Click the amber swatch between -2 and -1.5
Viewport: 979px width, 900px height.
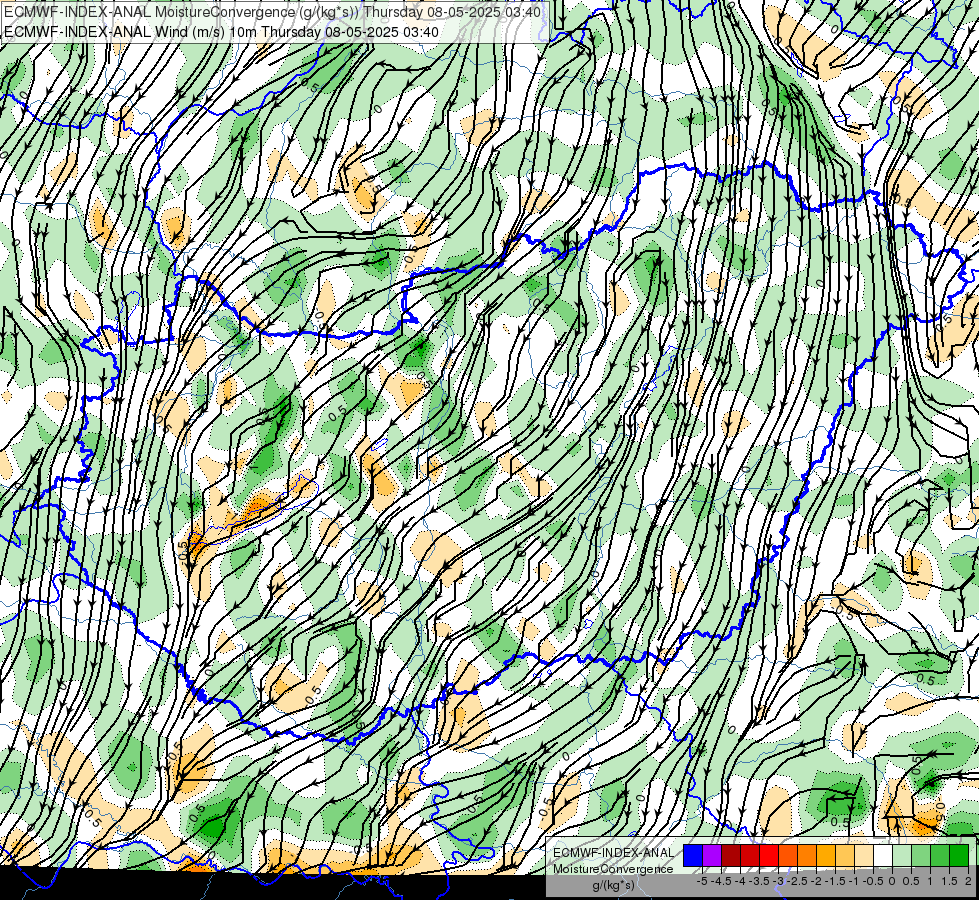[x=826, y=855]
